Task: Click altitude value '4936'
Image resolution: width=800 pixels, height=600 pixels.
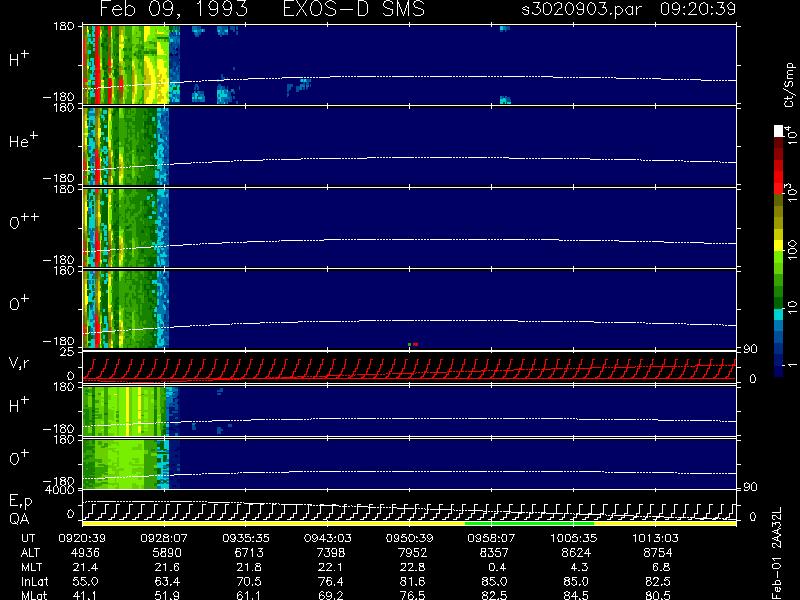Action: [x=85, y=553]
